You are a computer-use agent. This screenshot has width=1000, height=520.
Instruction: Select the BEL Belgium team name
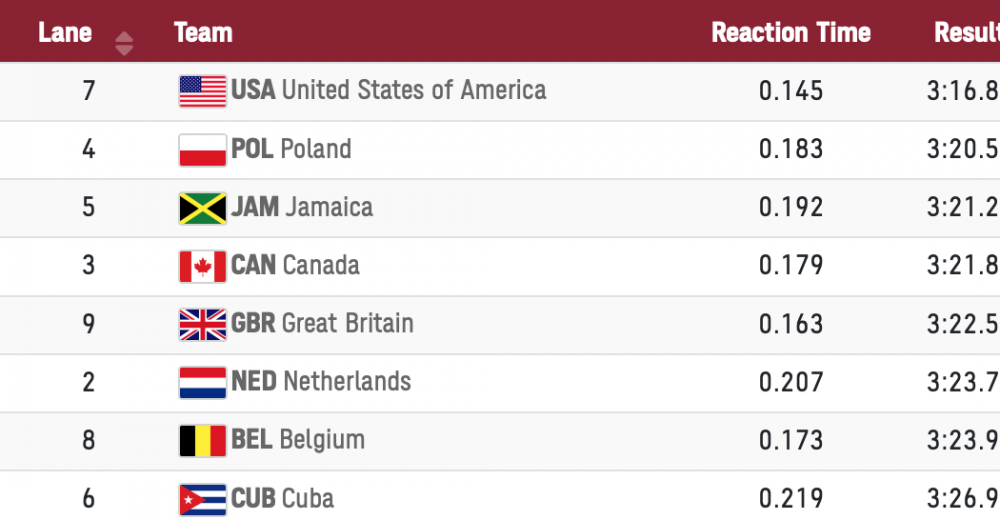298,440
